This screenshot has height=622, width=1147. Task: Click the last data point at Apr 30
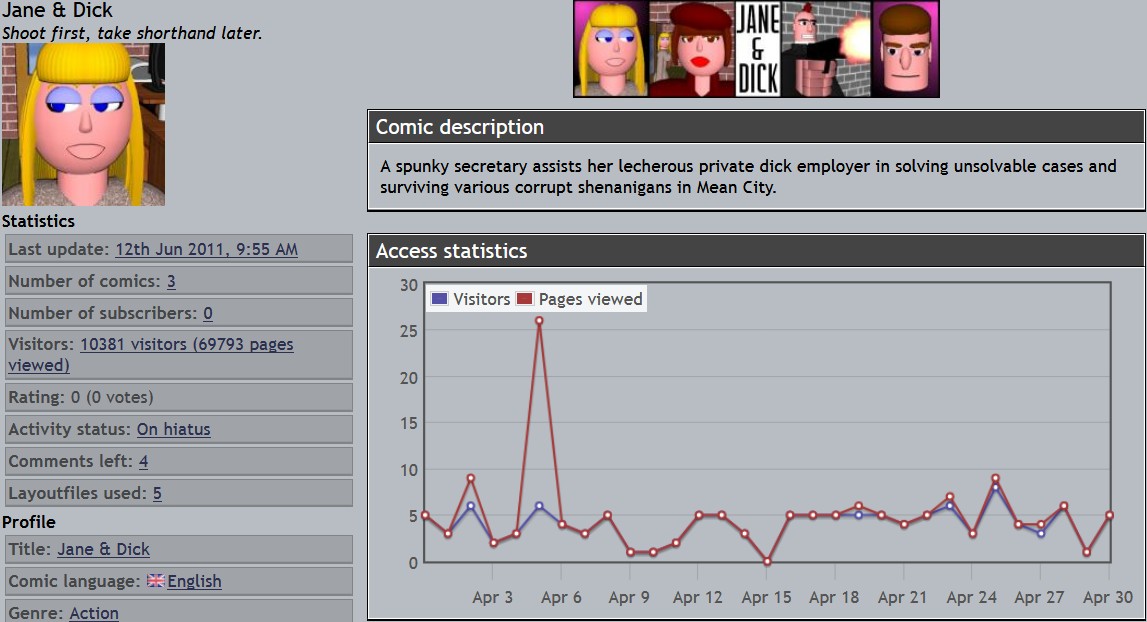[1110, 515]
